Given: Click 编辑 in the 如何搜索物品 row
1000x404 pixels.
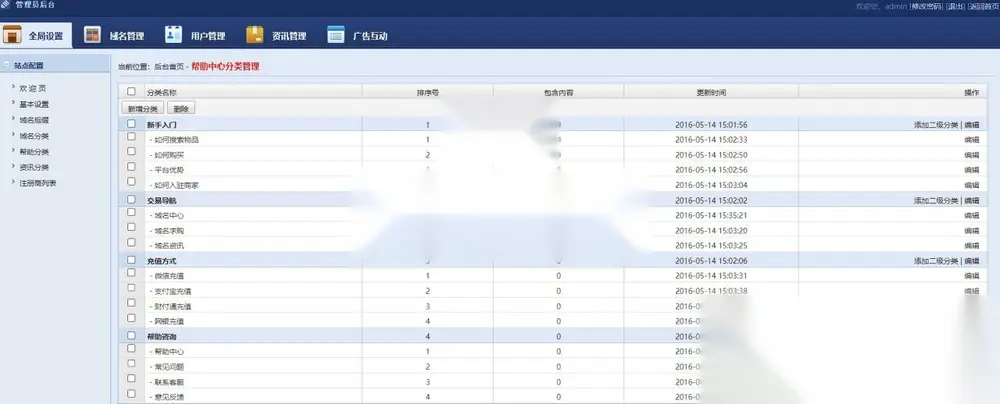Looking at the screenshot, I should [971, 140].
